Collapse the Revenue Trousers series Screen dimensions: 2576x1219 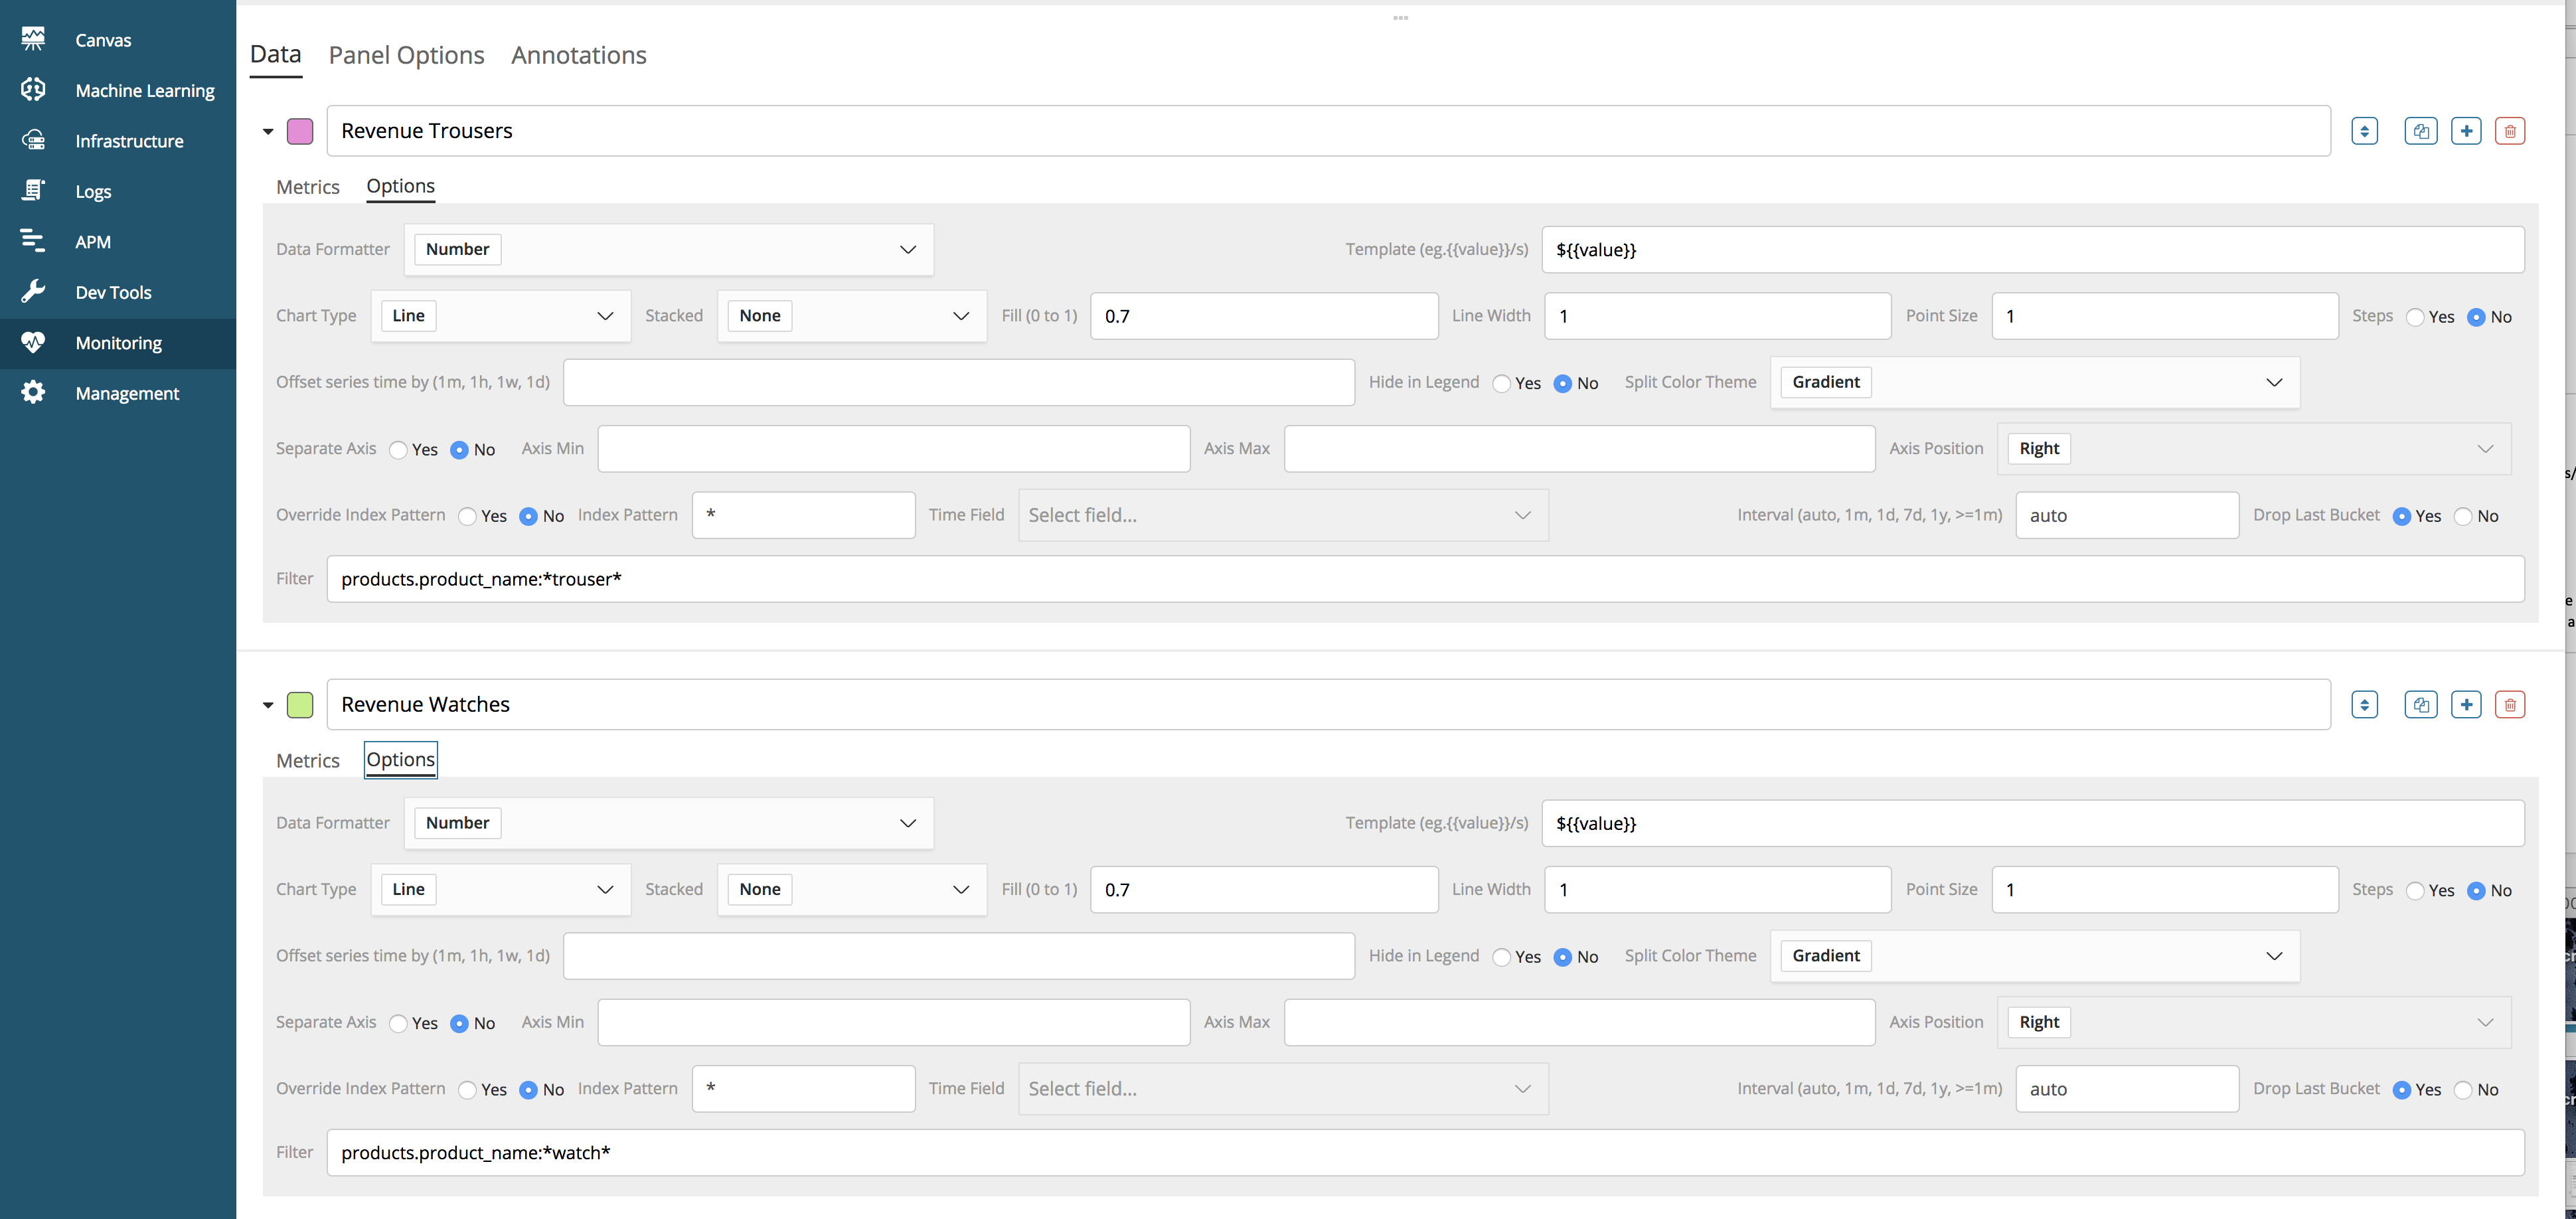click(267, 131)
